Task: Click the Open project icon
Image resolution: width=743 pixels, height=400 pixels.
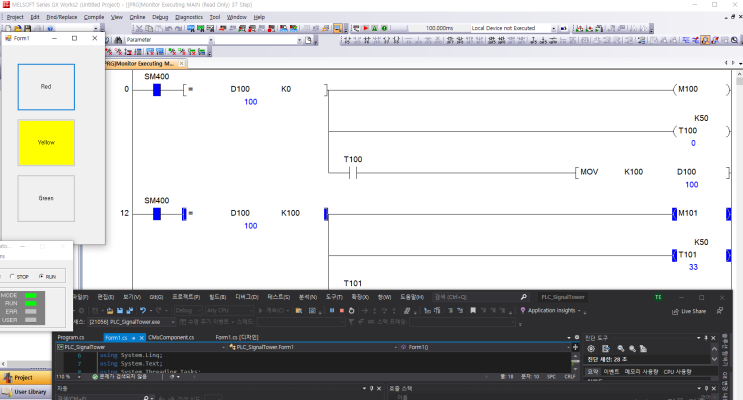Action: 18,28
